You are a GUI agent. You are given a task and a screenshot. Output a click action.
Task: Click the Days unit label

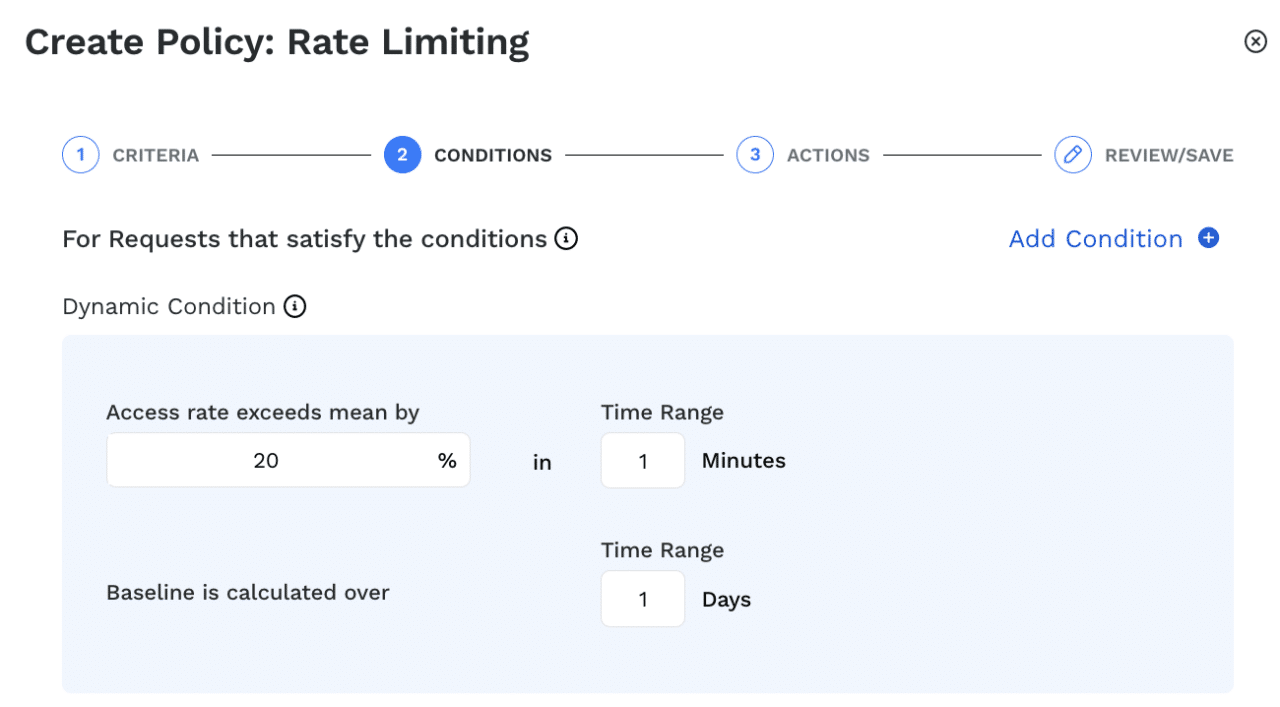point(725,599)
